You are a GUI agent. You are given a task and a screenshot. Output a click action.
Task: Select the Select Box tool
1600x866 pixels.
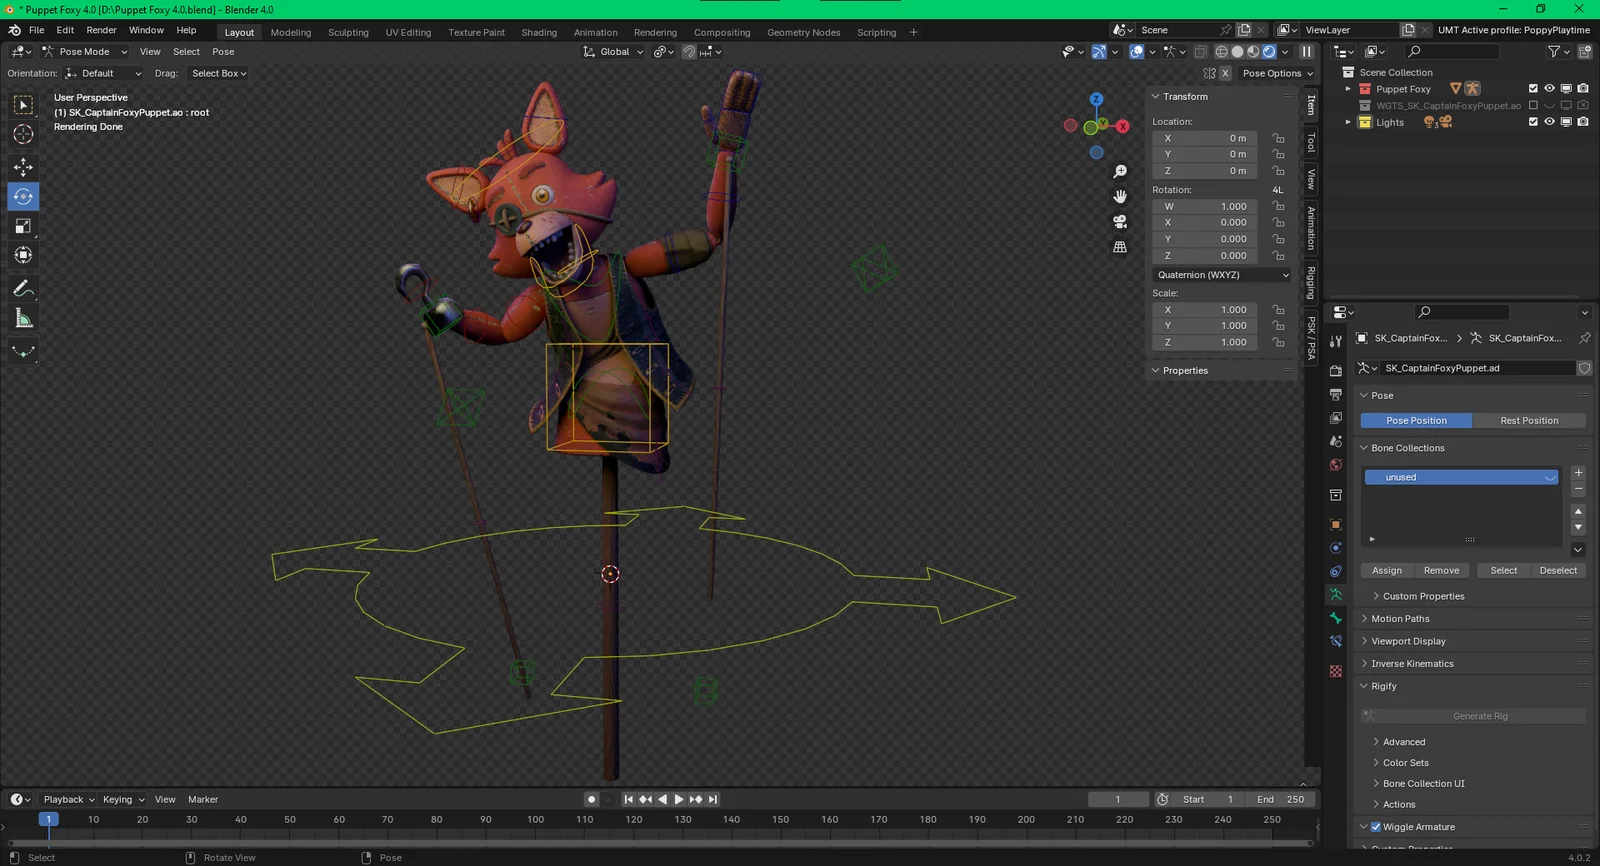(x=23, y=105)
